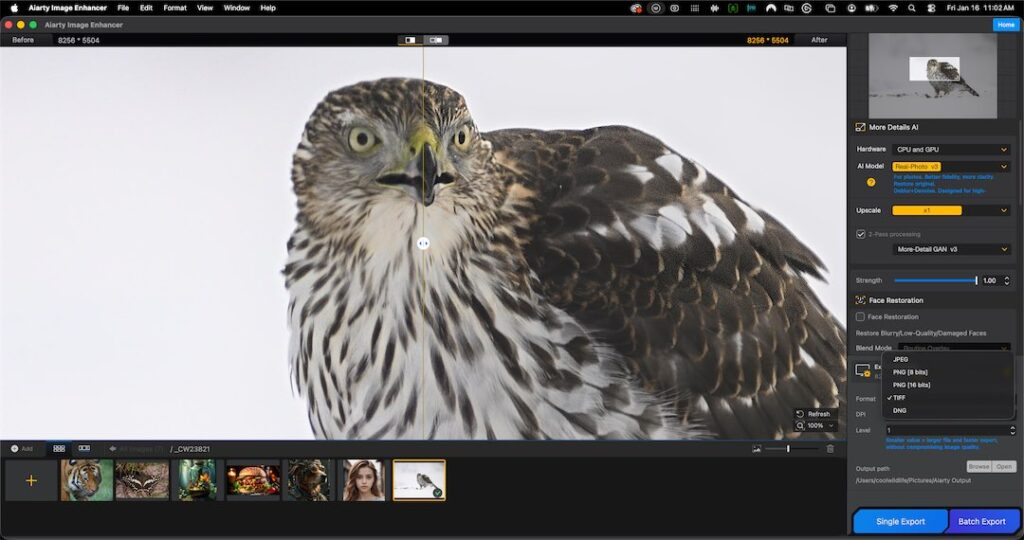Enable the Face Restoration checkbox
Viewport: 1024px width, 540px height.
861,317
